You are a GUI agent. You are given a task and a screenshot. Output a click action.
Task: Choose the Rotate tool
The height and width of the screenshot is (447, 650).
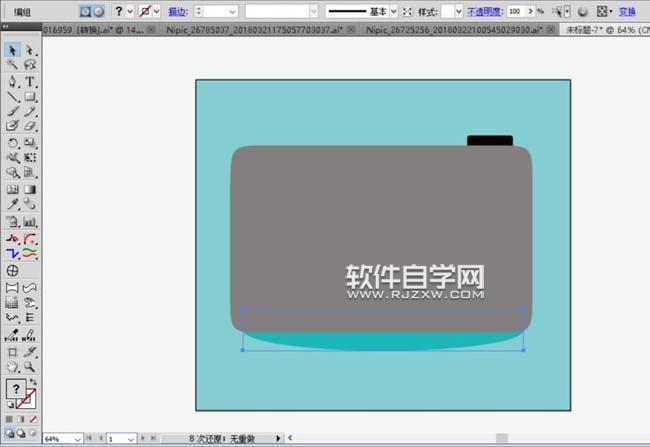coord(12,143)
